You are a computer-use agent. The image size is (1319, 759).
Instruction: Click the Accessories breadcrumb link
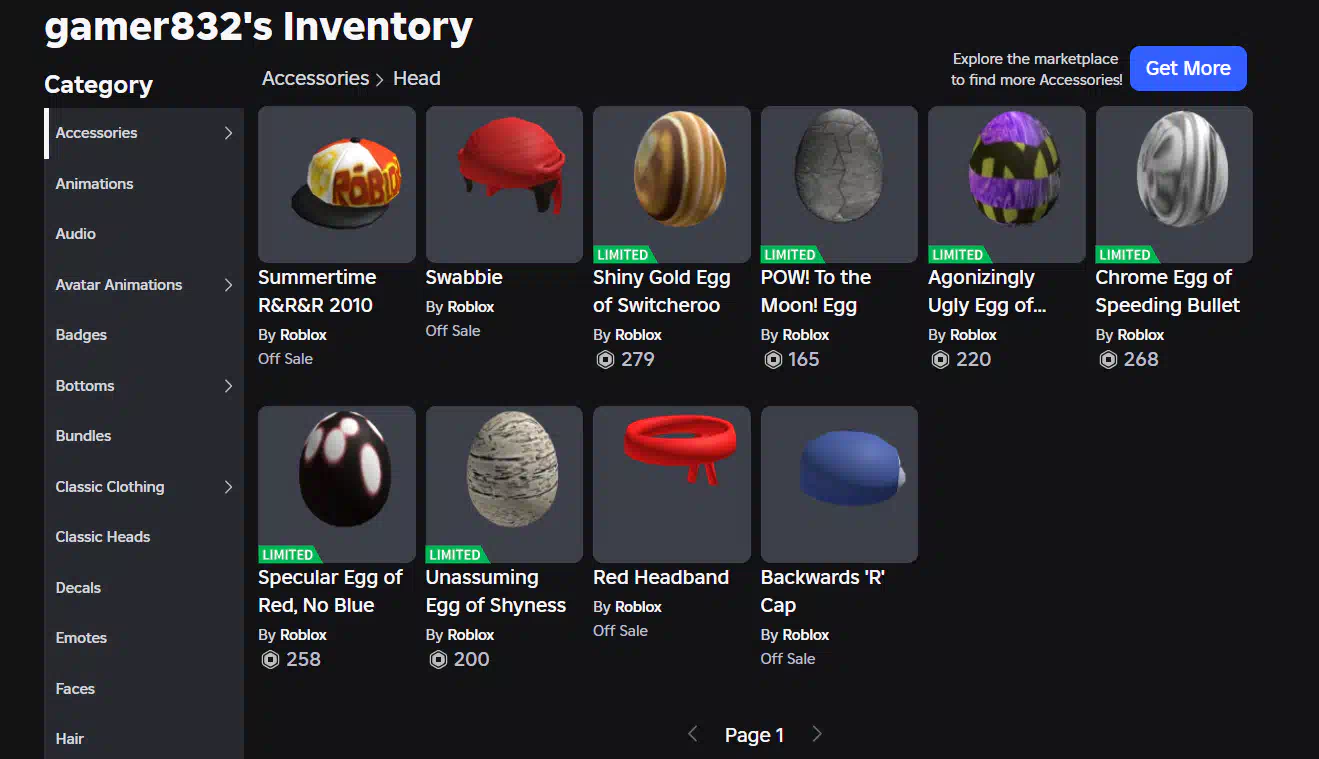315,78
